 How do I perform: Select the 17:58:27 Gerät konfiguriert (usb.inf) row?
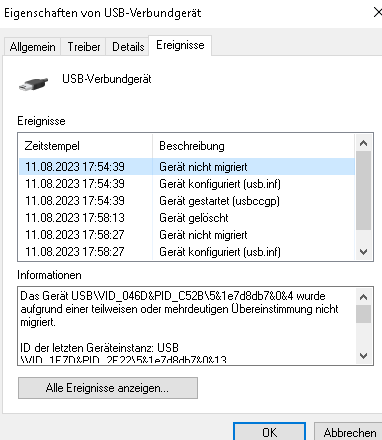187,252
